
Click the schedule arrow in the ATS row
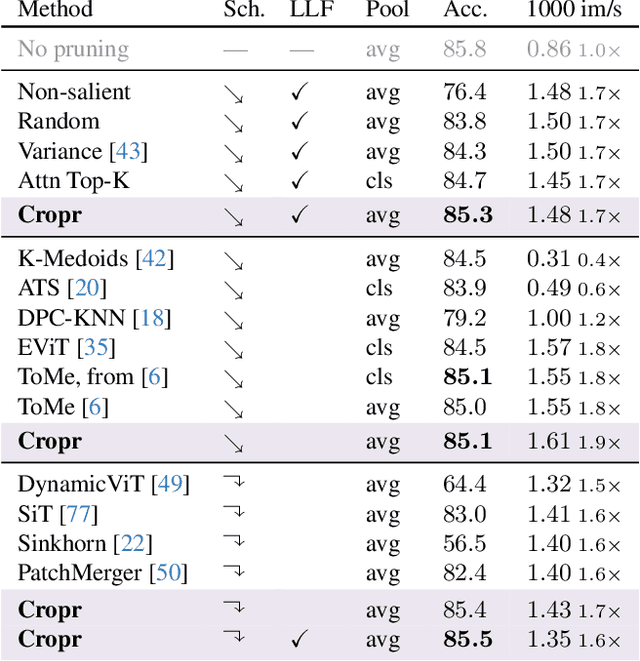(234, 290)
